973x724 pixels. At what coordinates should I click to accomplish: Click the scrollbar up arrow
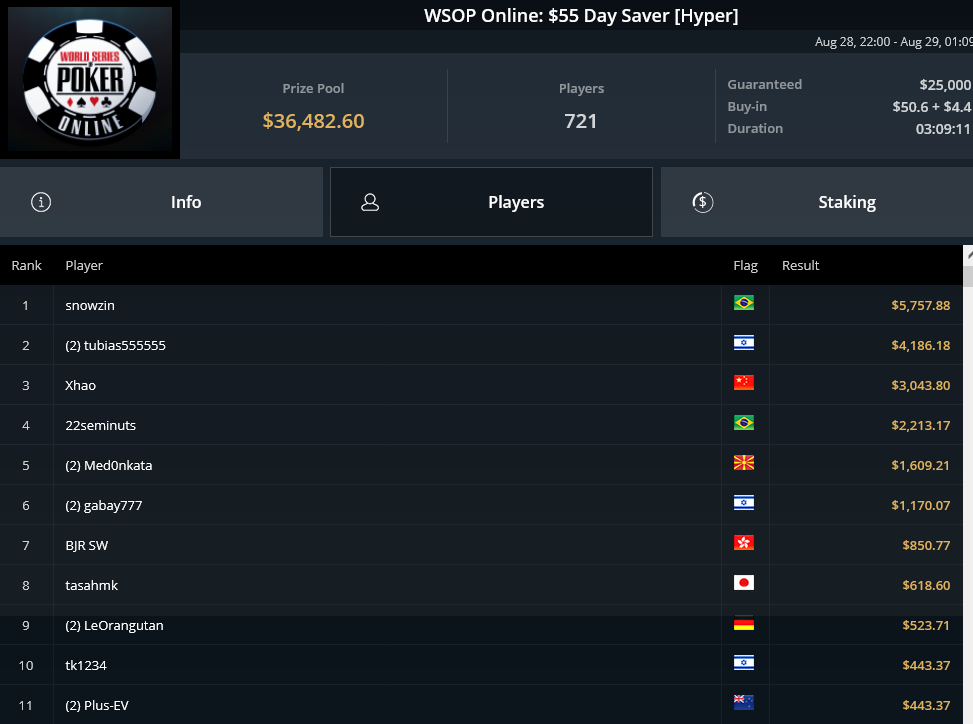969,254
